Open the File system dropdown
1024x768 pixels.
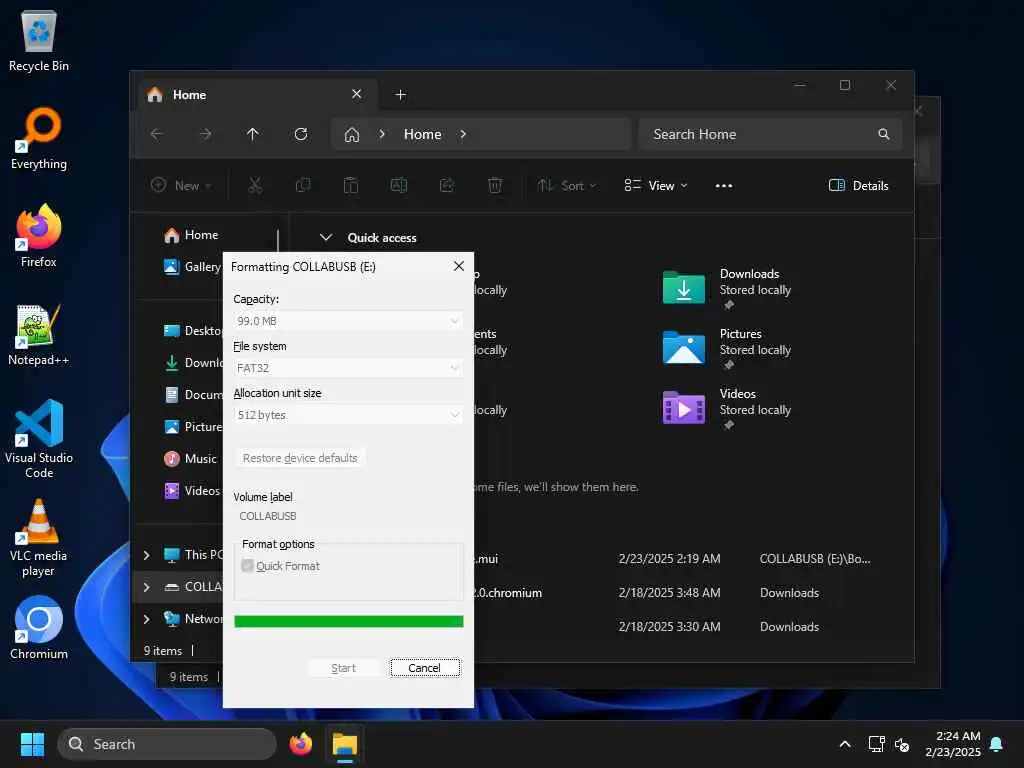click(348, 368)
